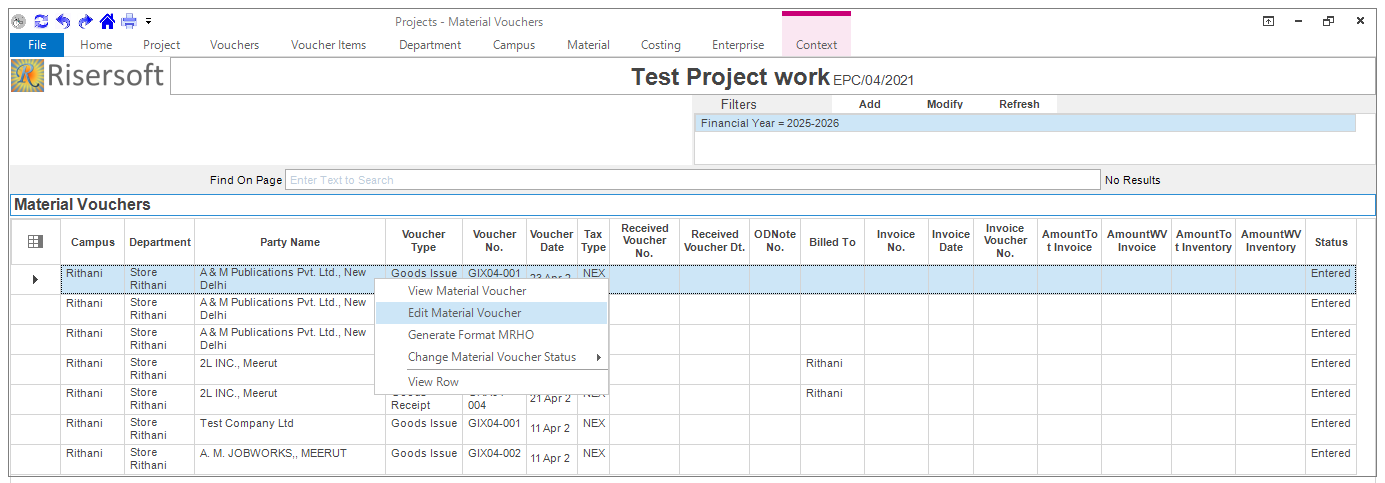Click the Add filter button
Screen dimensions: 1385x483
coord(869,104)
